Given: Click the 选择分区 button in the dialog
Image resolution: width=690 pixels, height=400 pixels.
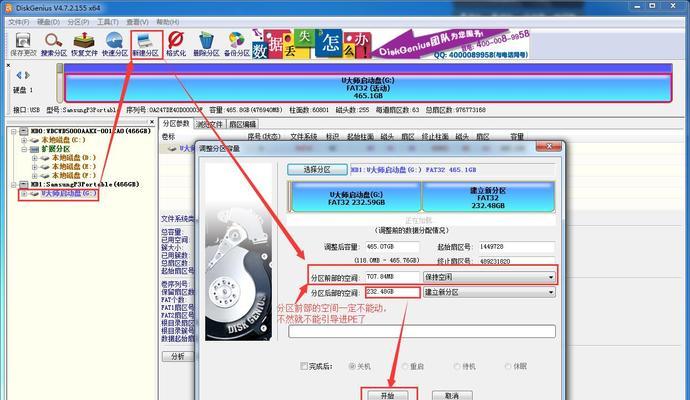Looking at the screenshot, I should pos(317,169).
